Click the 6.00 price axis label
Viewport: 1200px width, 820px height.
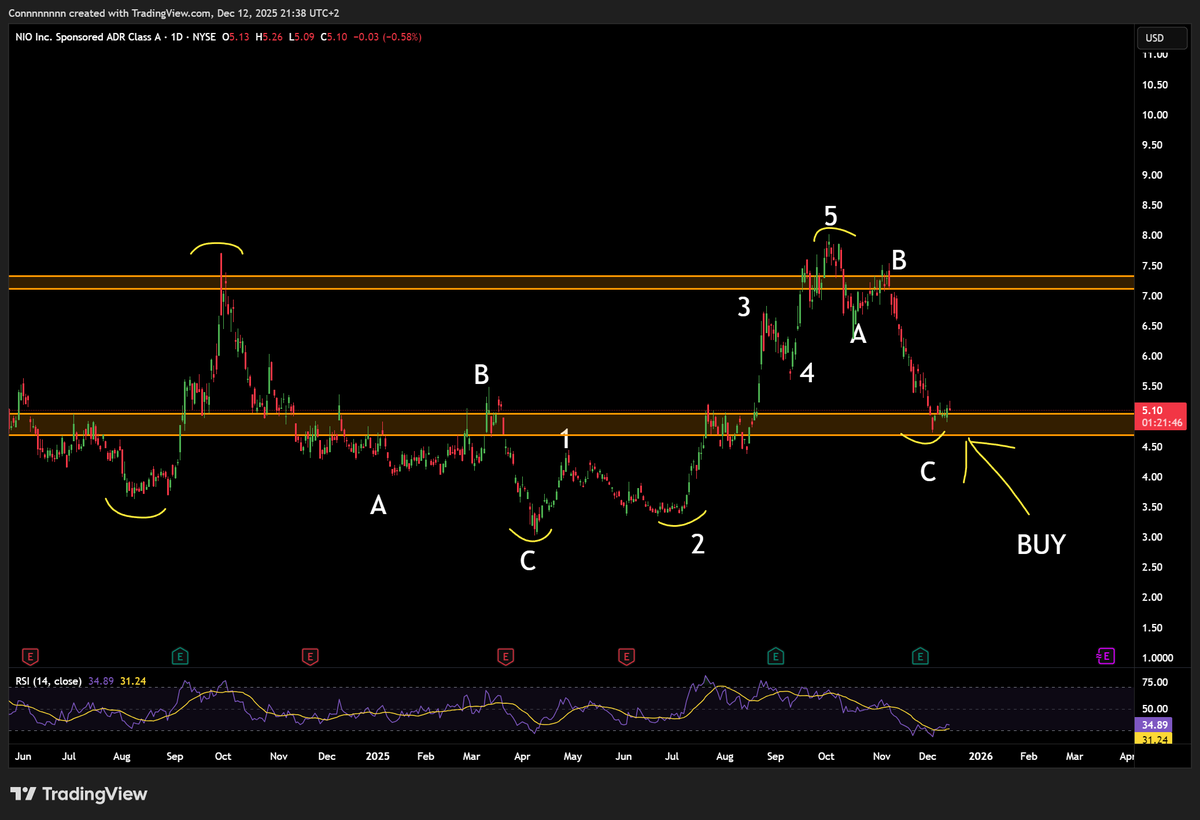tap(1153, 356)
